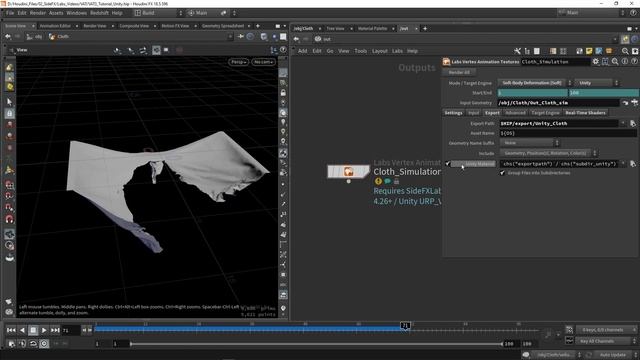Click the Cloth node in path bar
The image size is (640, 360).
(59, 36)
